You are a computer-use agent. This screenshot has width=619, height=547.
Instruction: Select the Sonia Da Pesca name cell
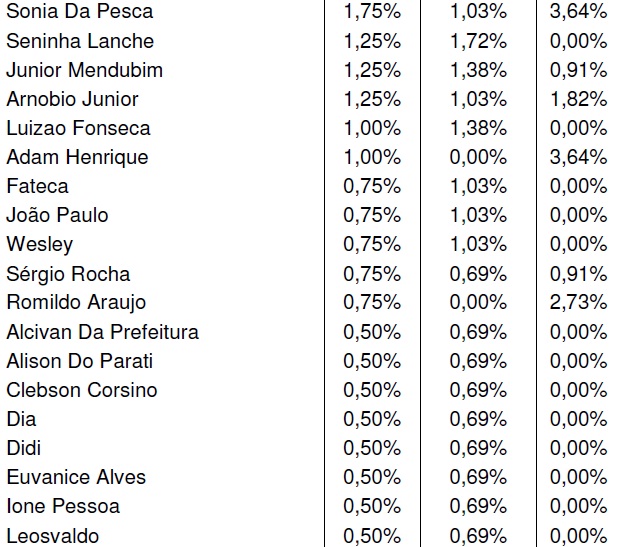(x=80, y=11)
